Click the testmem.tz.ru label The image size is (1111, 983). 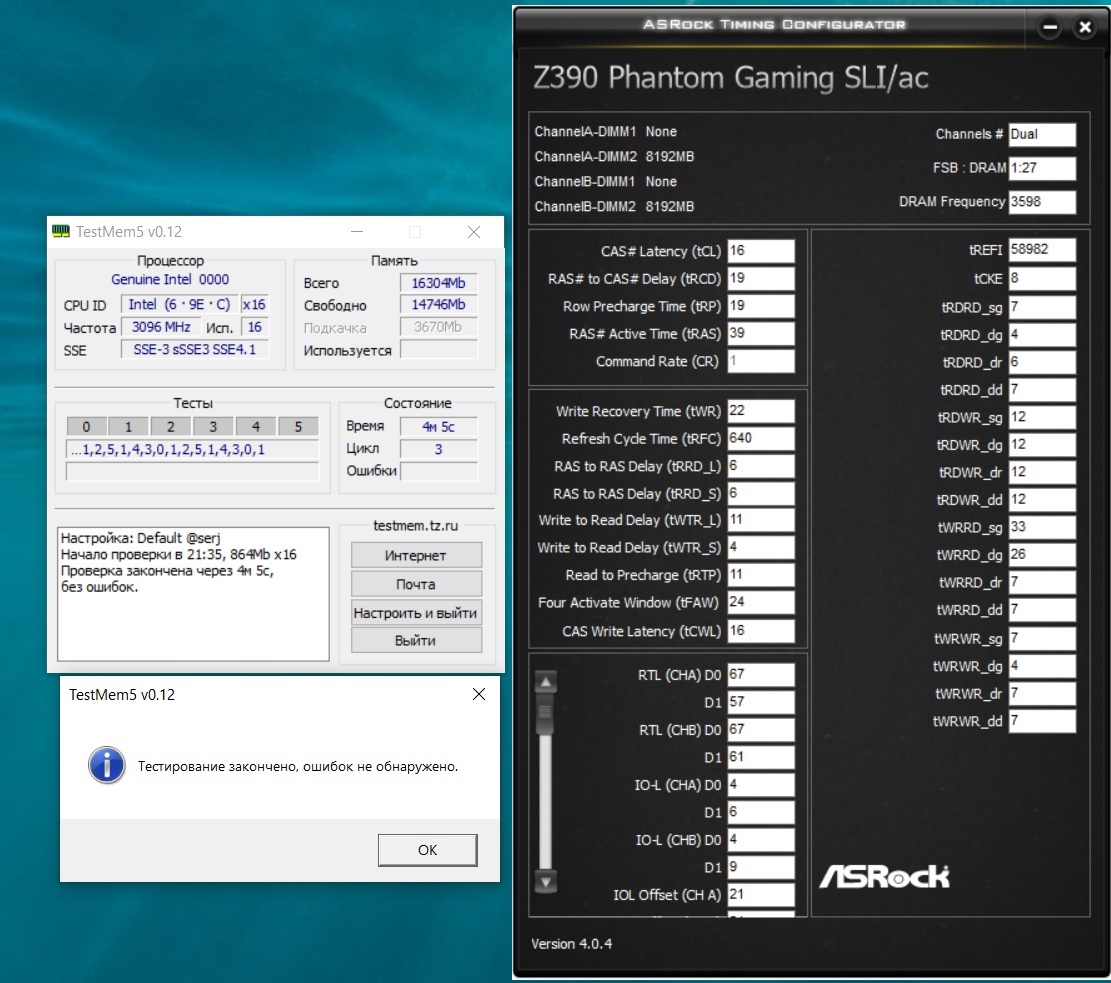tap(416, 526)
